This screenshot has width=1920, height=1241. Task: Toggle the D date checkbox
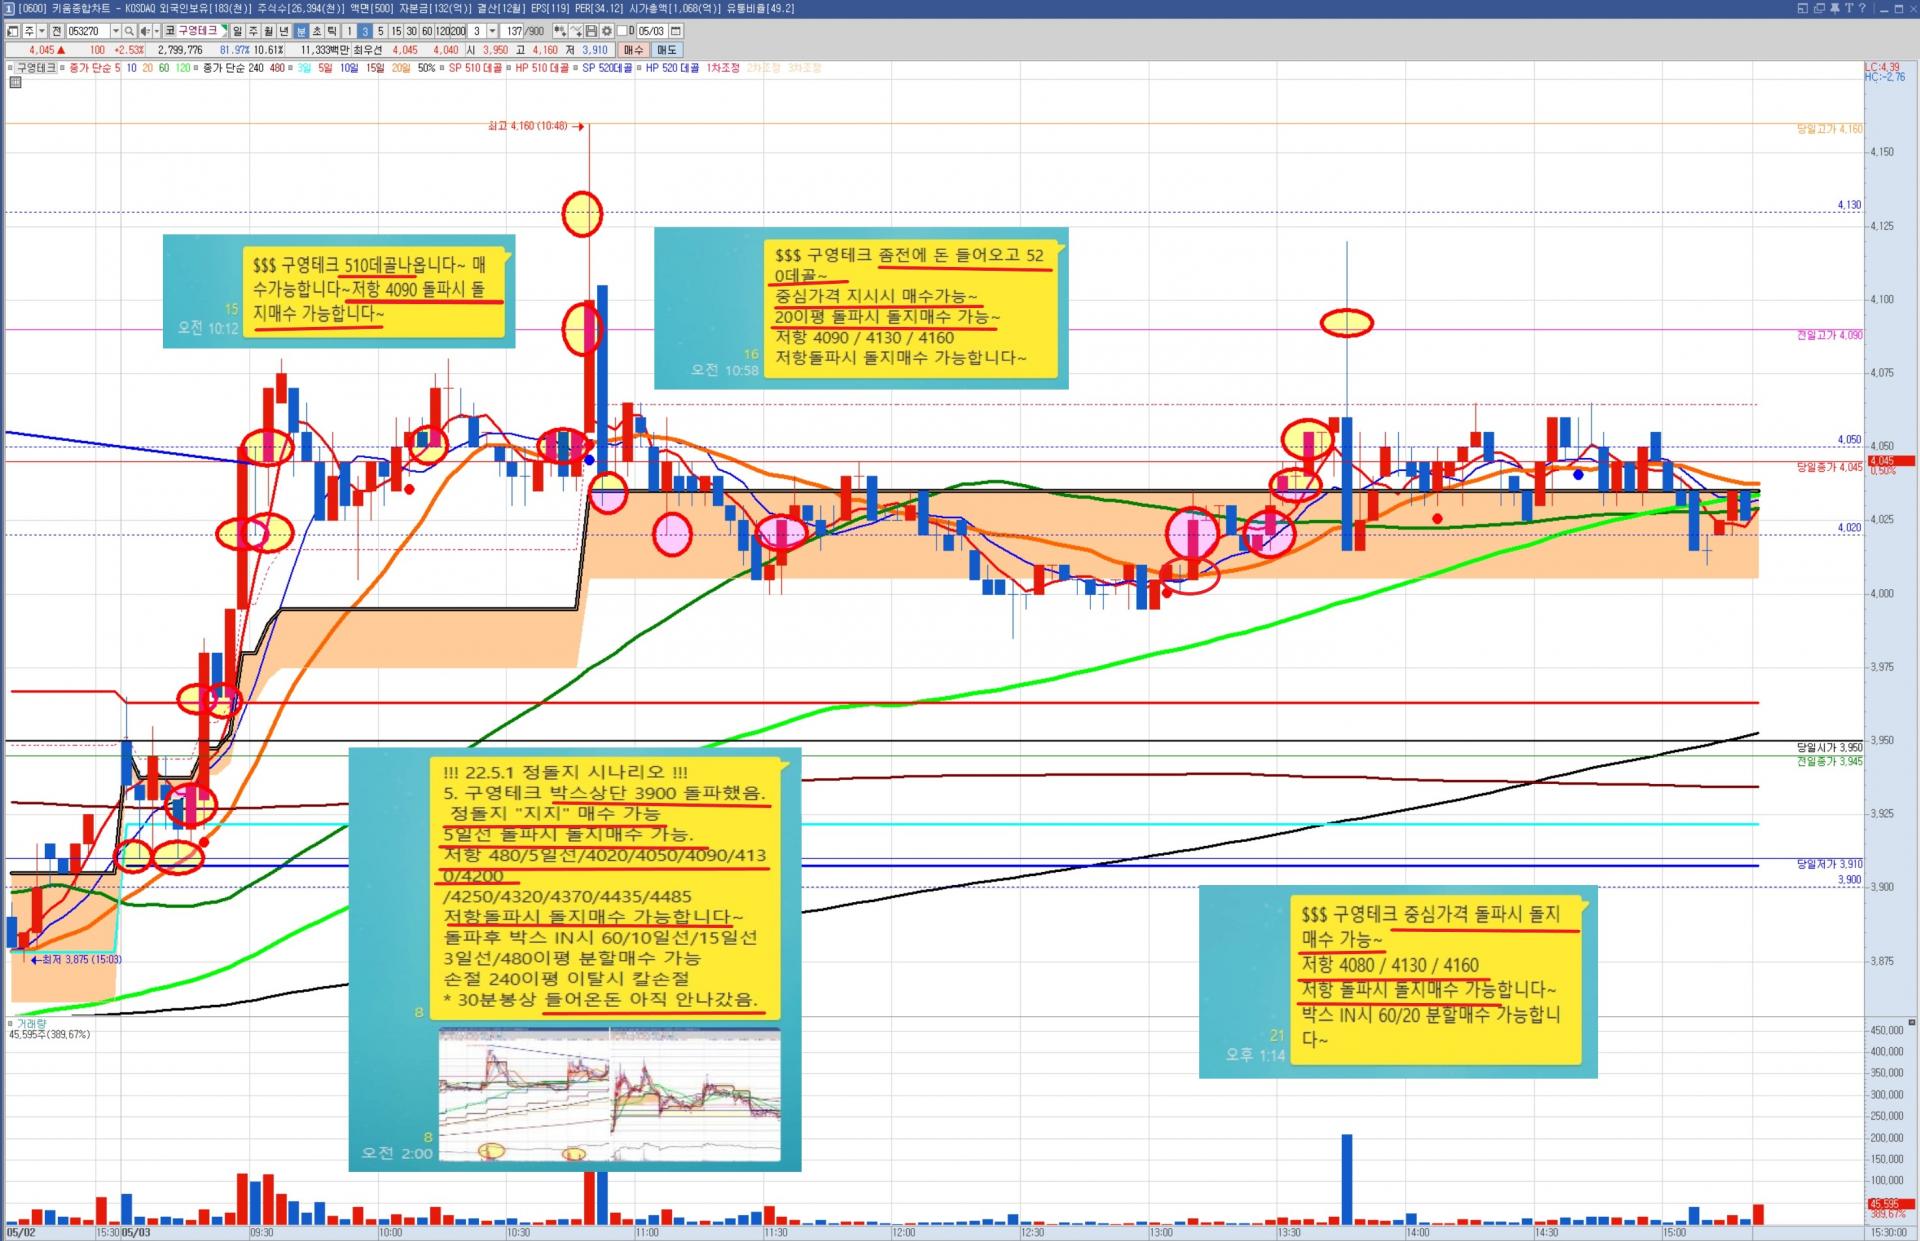click(622, 31)
